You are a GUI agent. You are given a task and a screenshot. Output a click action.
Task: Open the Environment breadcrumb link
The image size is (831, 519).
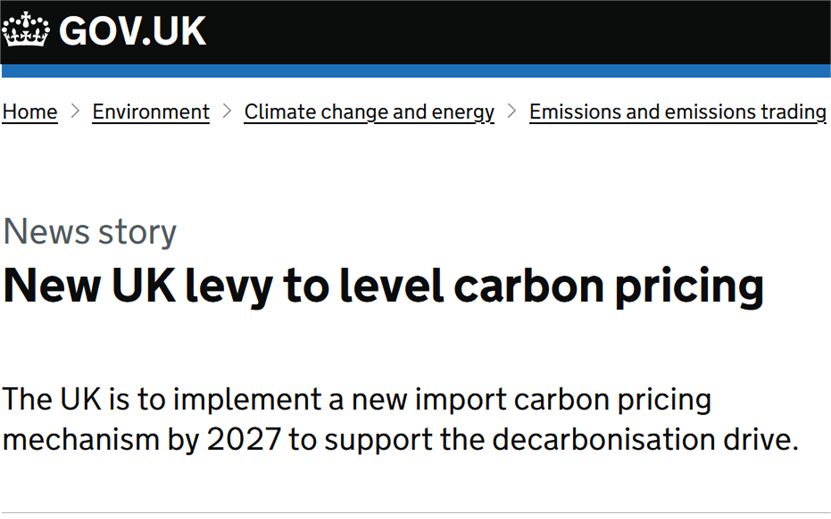click(x=151, y=112)
